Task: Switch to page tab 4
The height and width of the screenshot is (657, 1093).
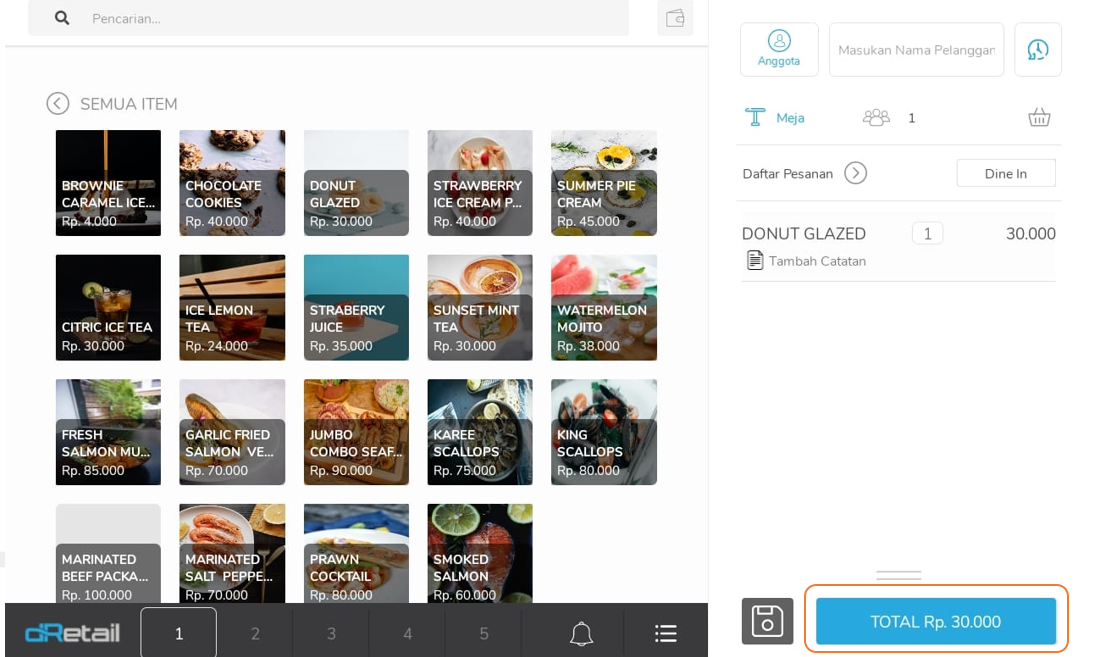Action: click(407, 633)
